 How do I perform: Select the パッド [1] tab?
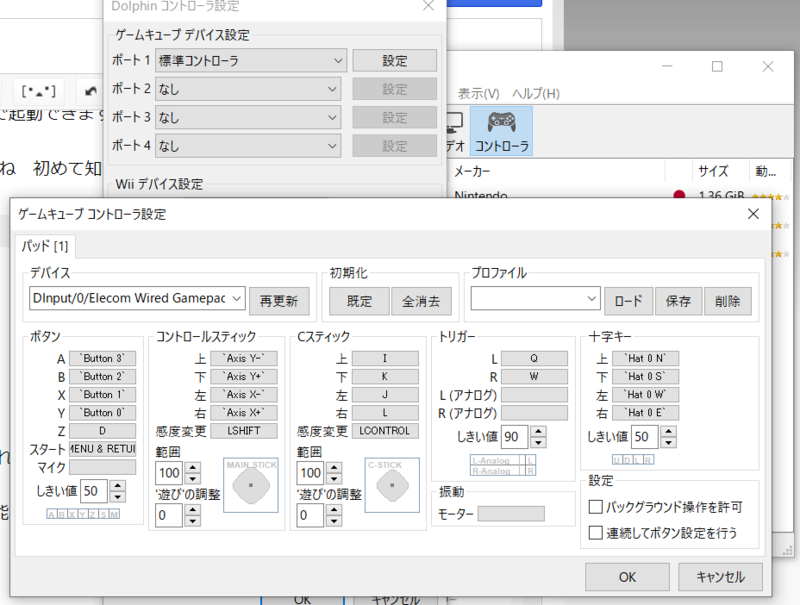point(44,246)
